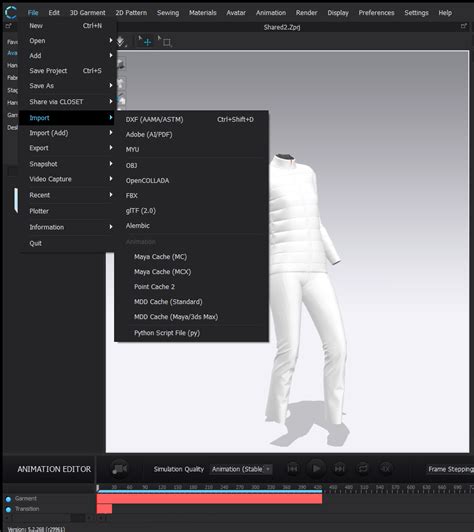Open the Frame Stepping dropdown
This screenshot has height=532, width=474.
(x=450, y=469)
